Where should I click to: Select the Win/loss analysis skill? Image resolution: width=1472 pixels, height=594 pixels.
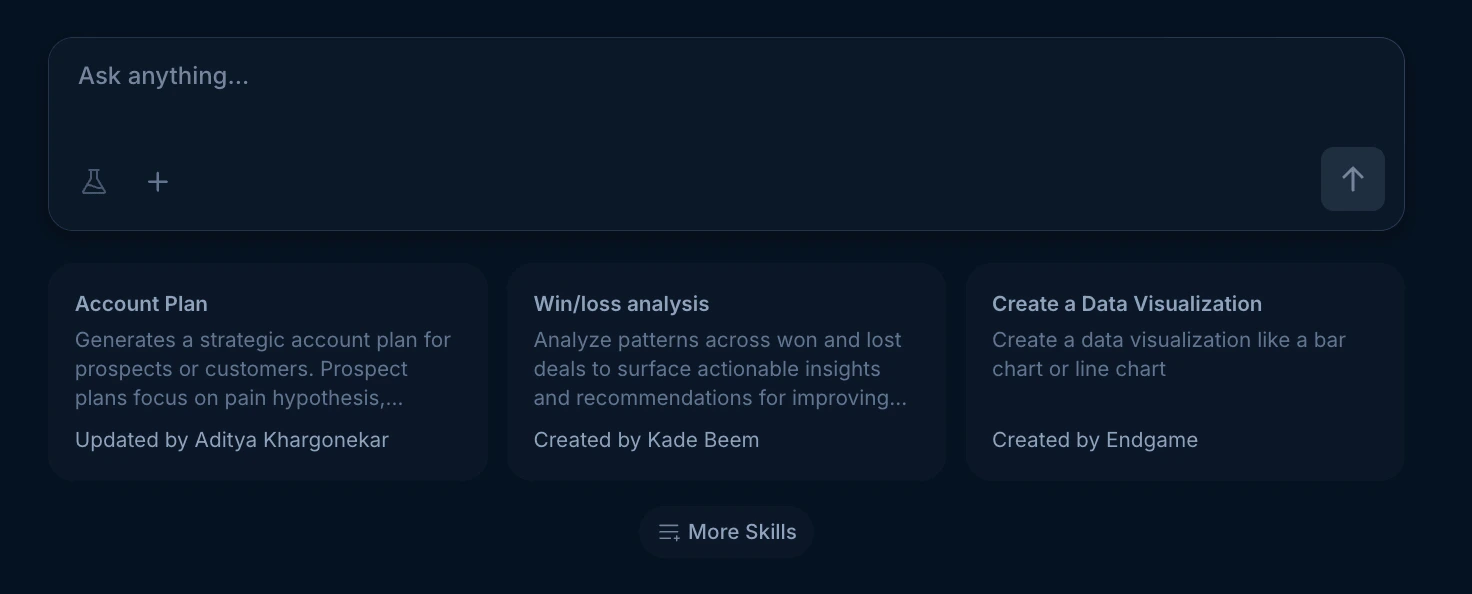click(x=727, y=371)
